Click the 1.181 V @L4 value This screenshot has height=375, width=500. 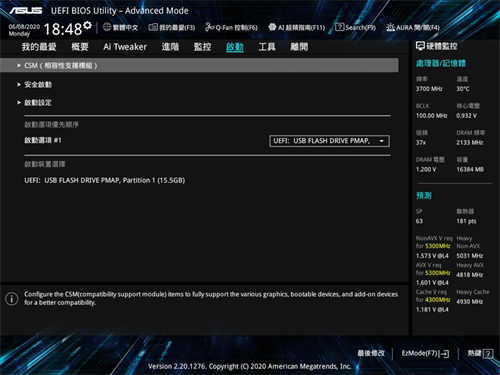point(432,310)
